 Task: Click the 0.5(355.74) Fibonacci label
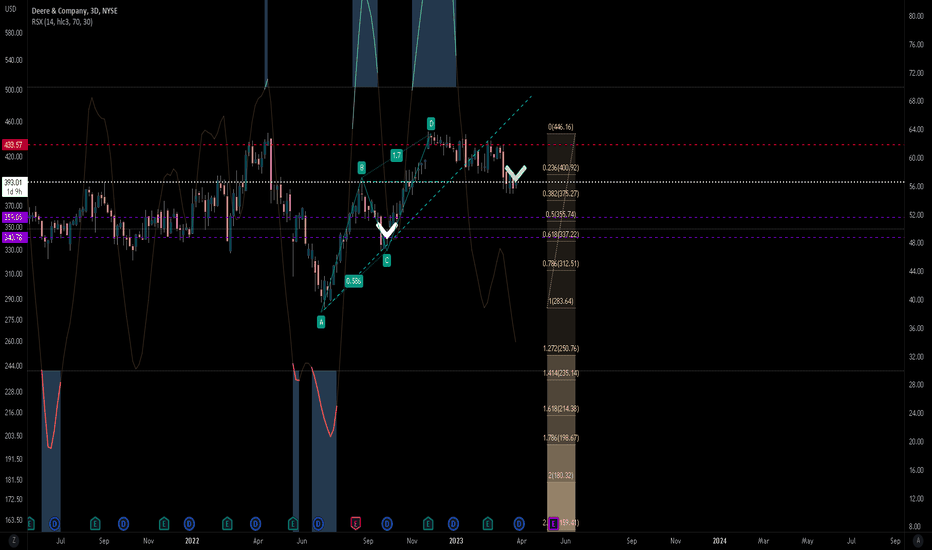pos(561,215)
